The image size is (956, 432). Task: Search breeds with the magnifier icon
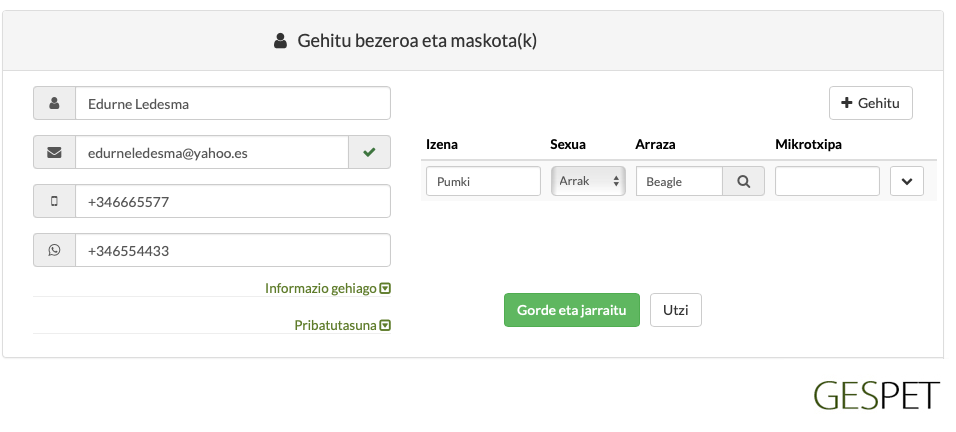tap(743, 181)
